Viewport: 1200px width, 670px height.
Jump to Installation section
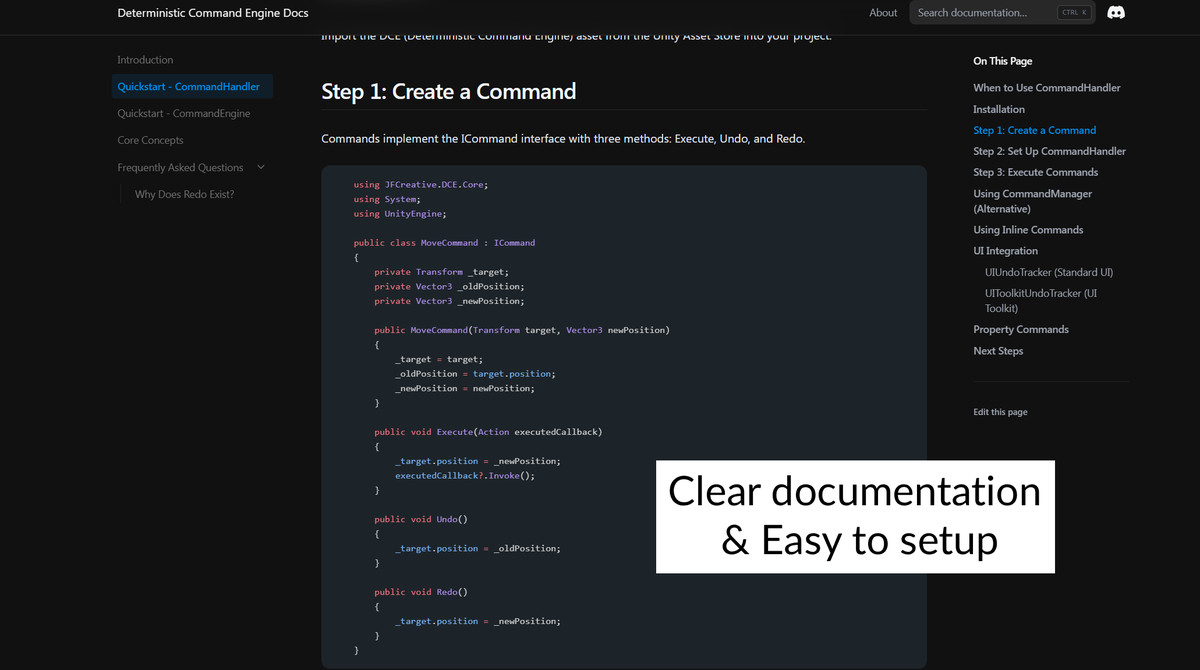point(999,109)
